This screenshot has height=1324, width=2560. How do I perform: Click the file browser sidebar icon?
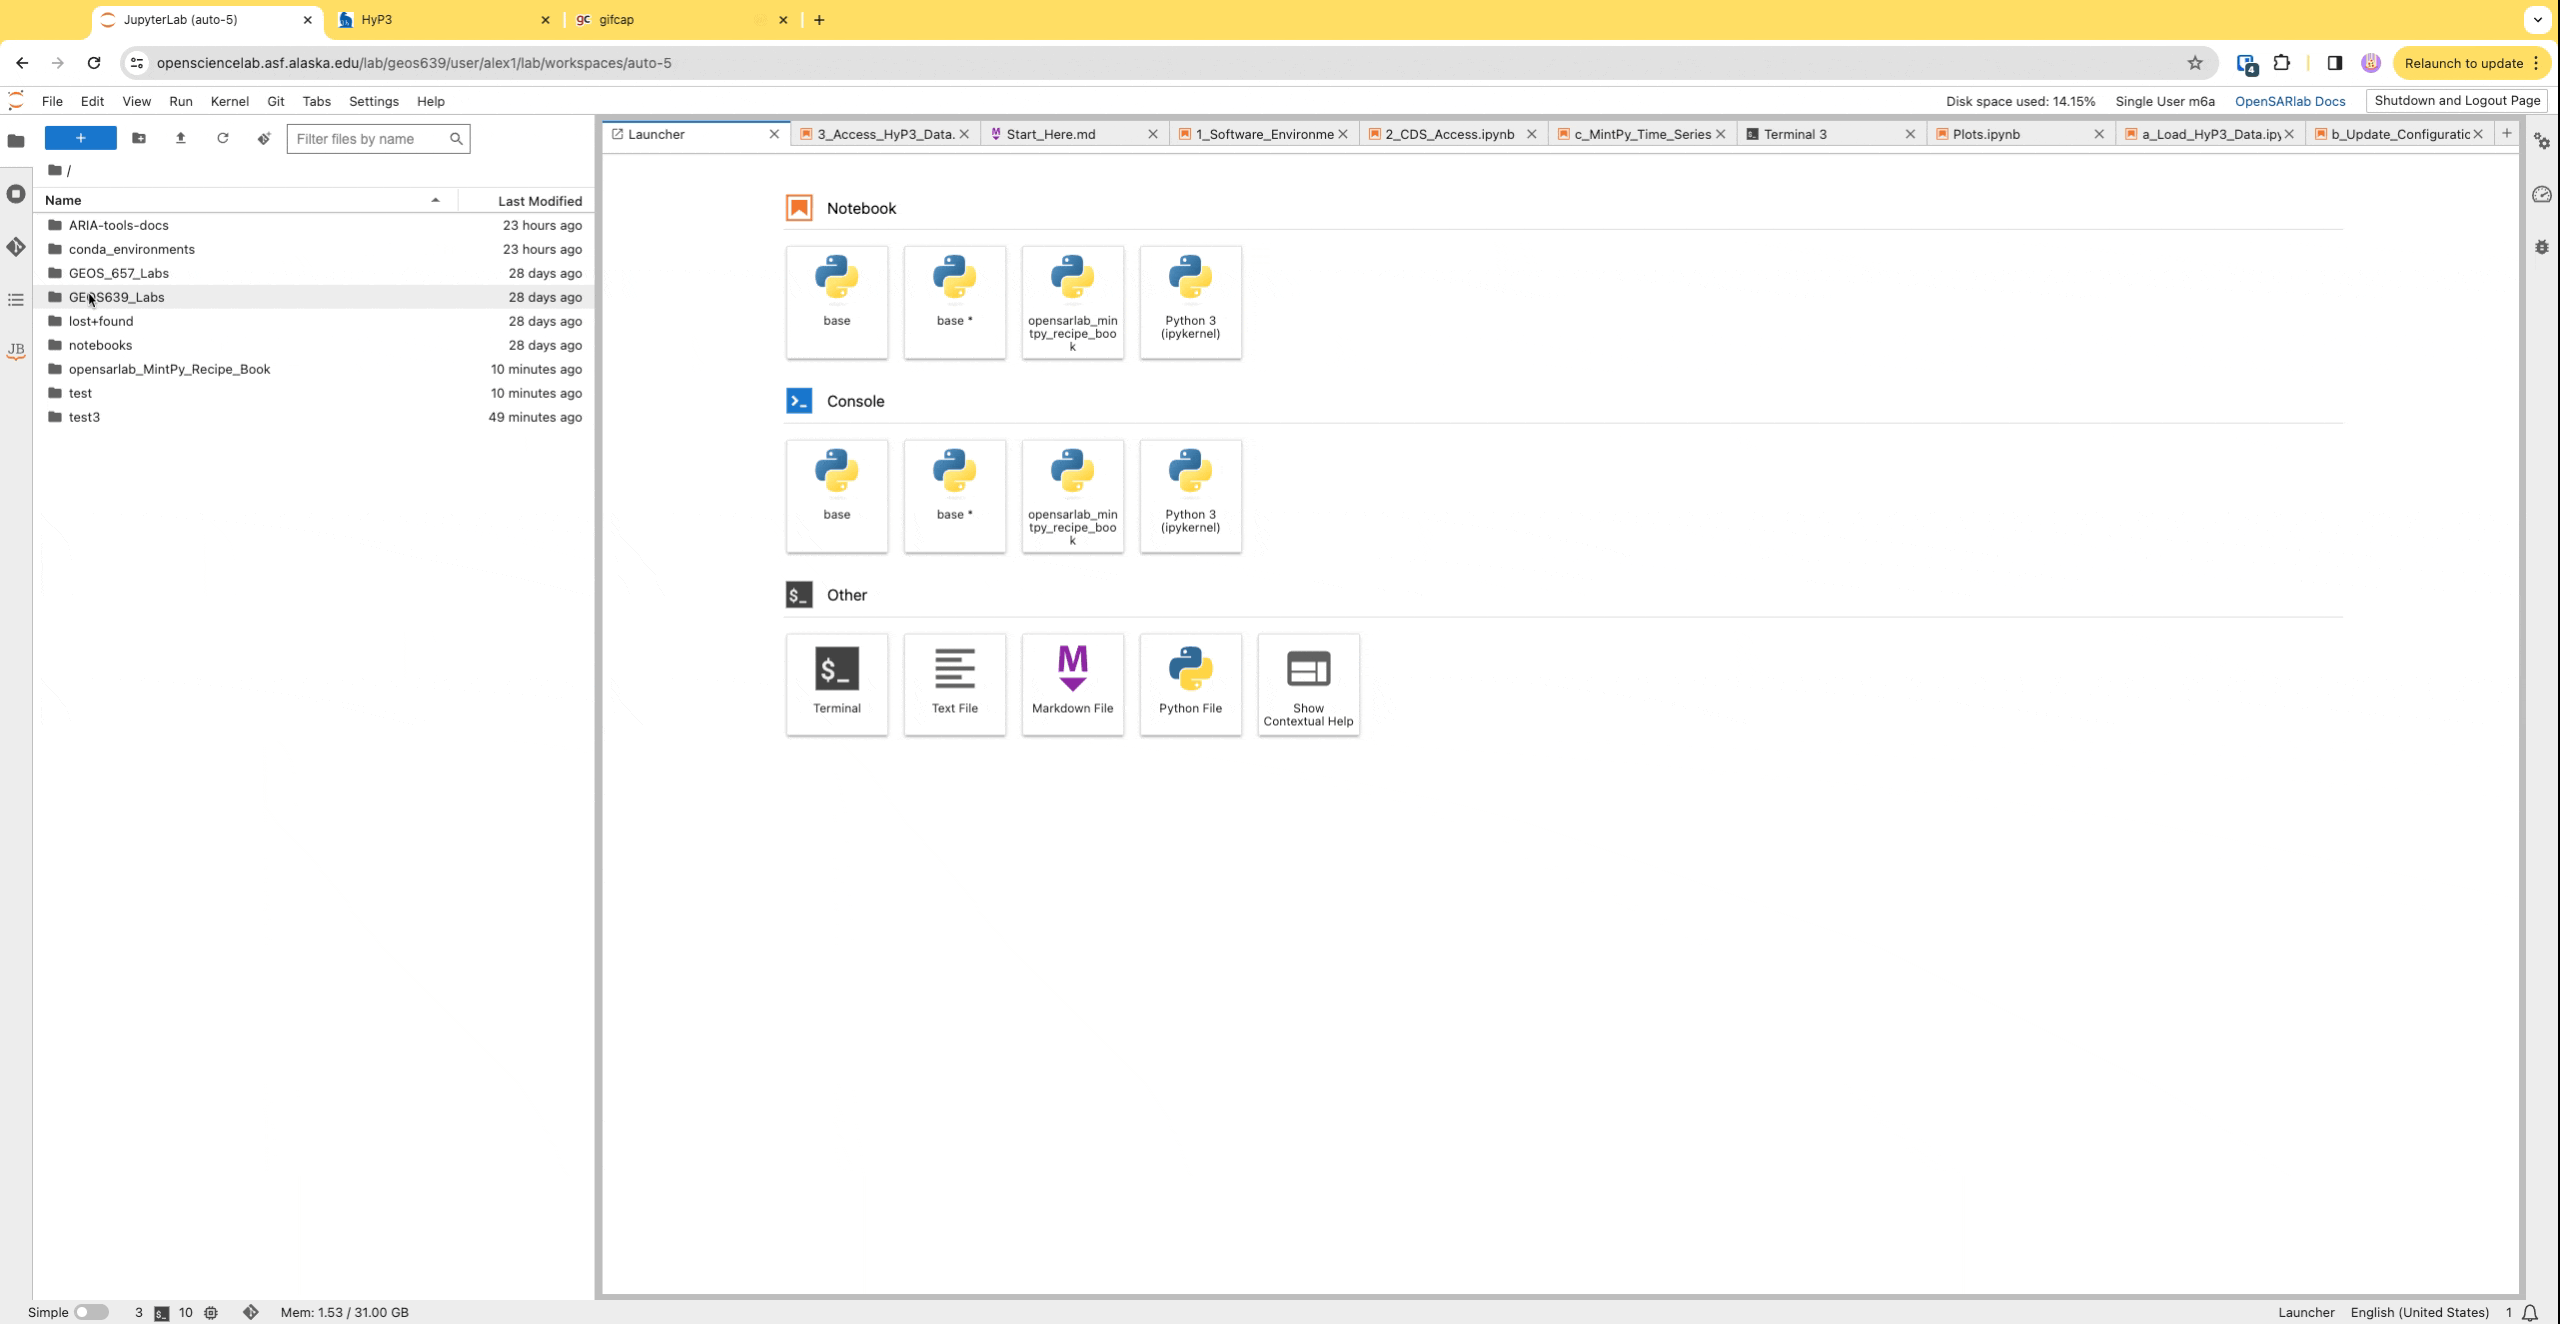point(15,138)
